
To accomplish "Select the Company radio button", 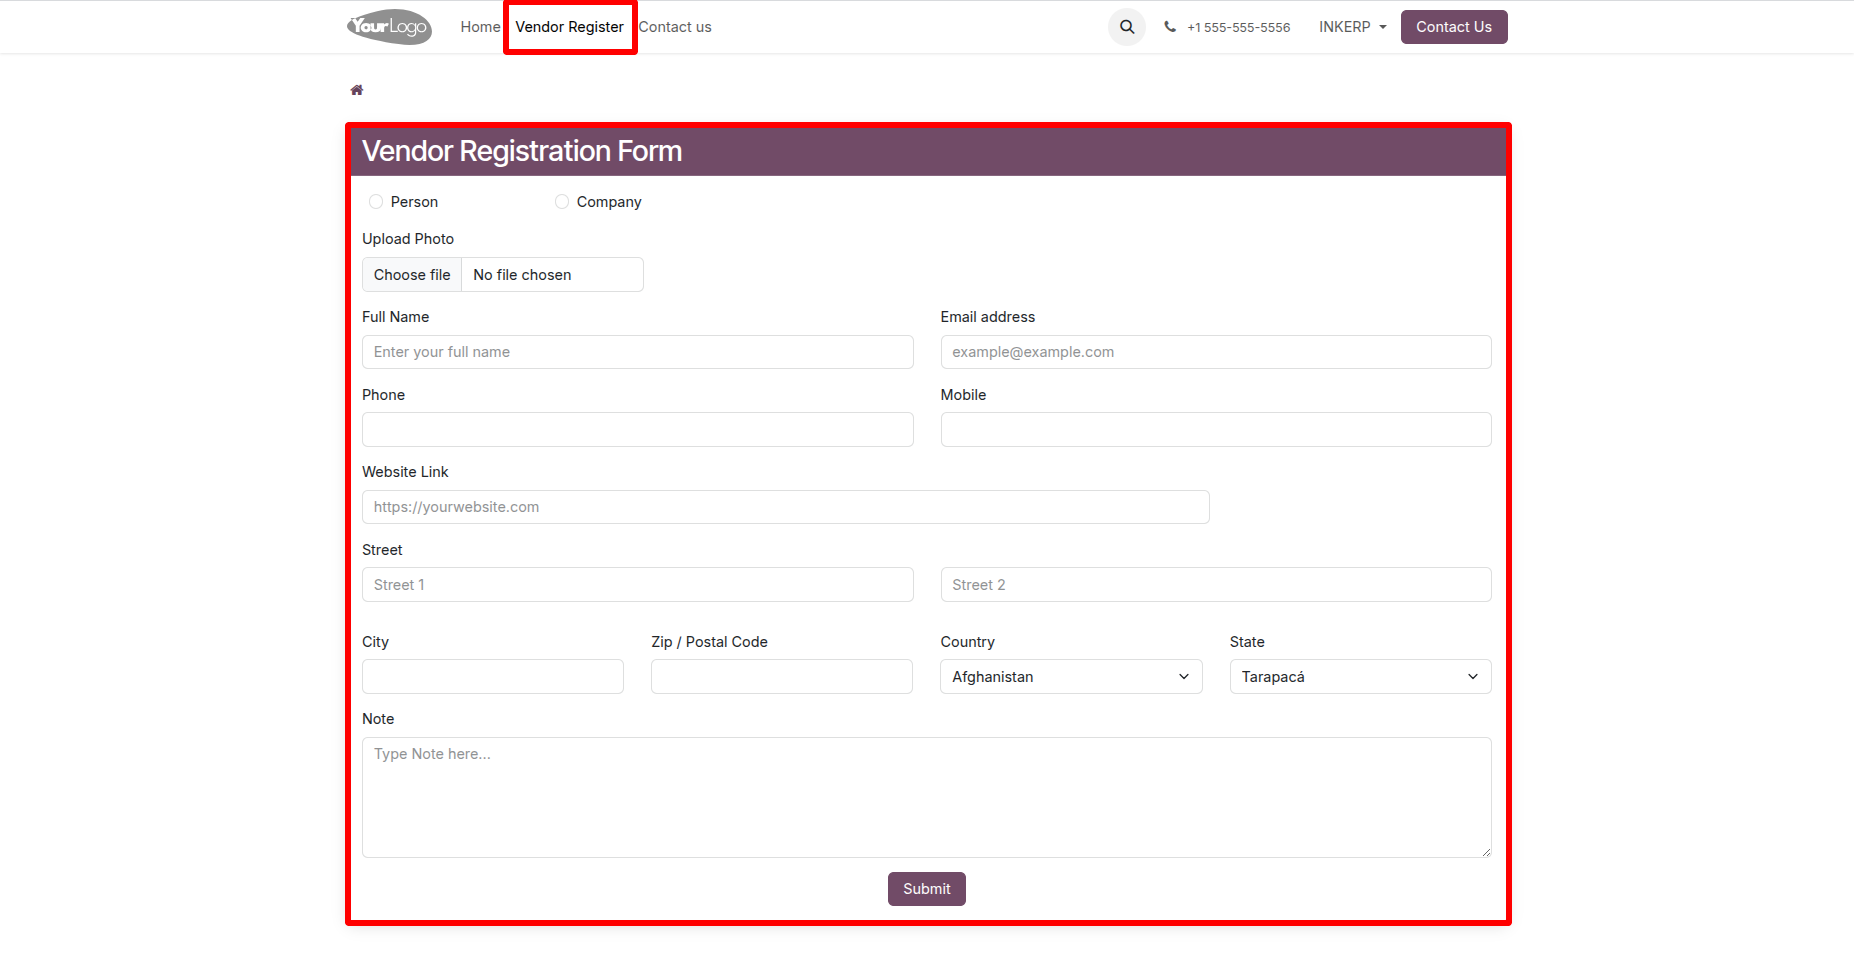I will click(562, 202).
